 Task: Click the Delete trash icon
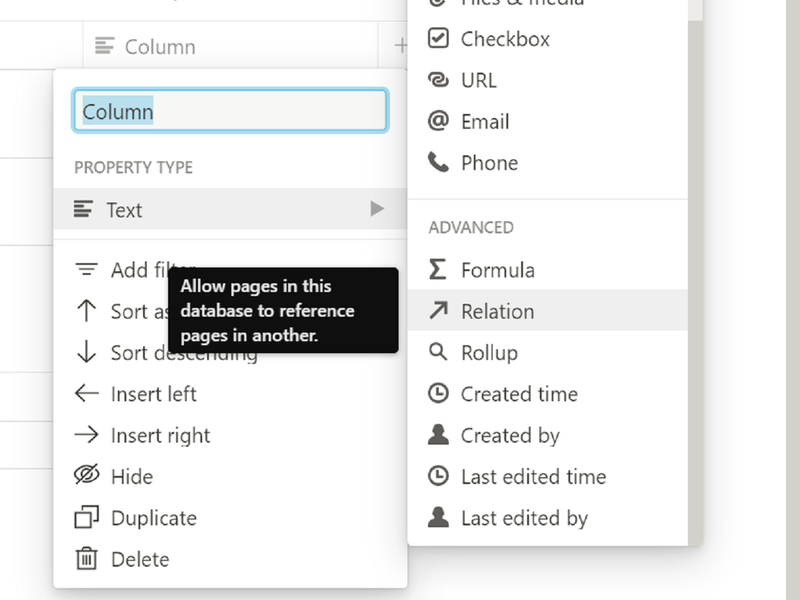87,559
